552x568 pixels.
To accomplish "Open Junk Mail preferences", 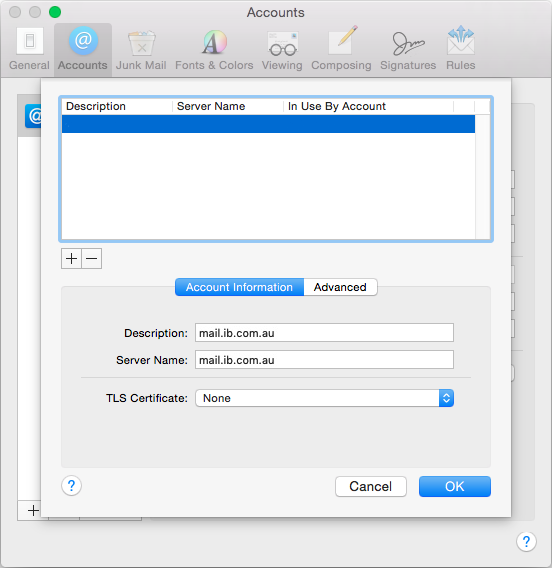I will tap(141, 49).
